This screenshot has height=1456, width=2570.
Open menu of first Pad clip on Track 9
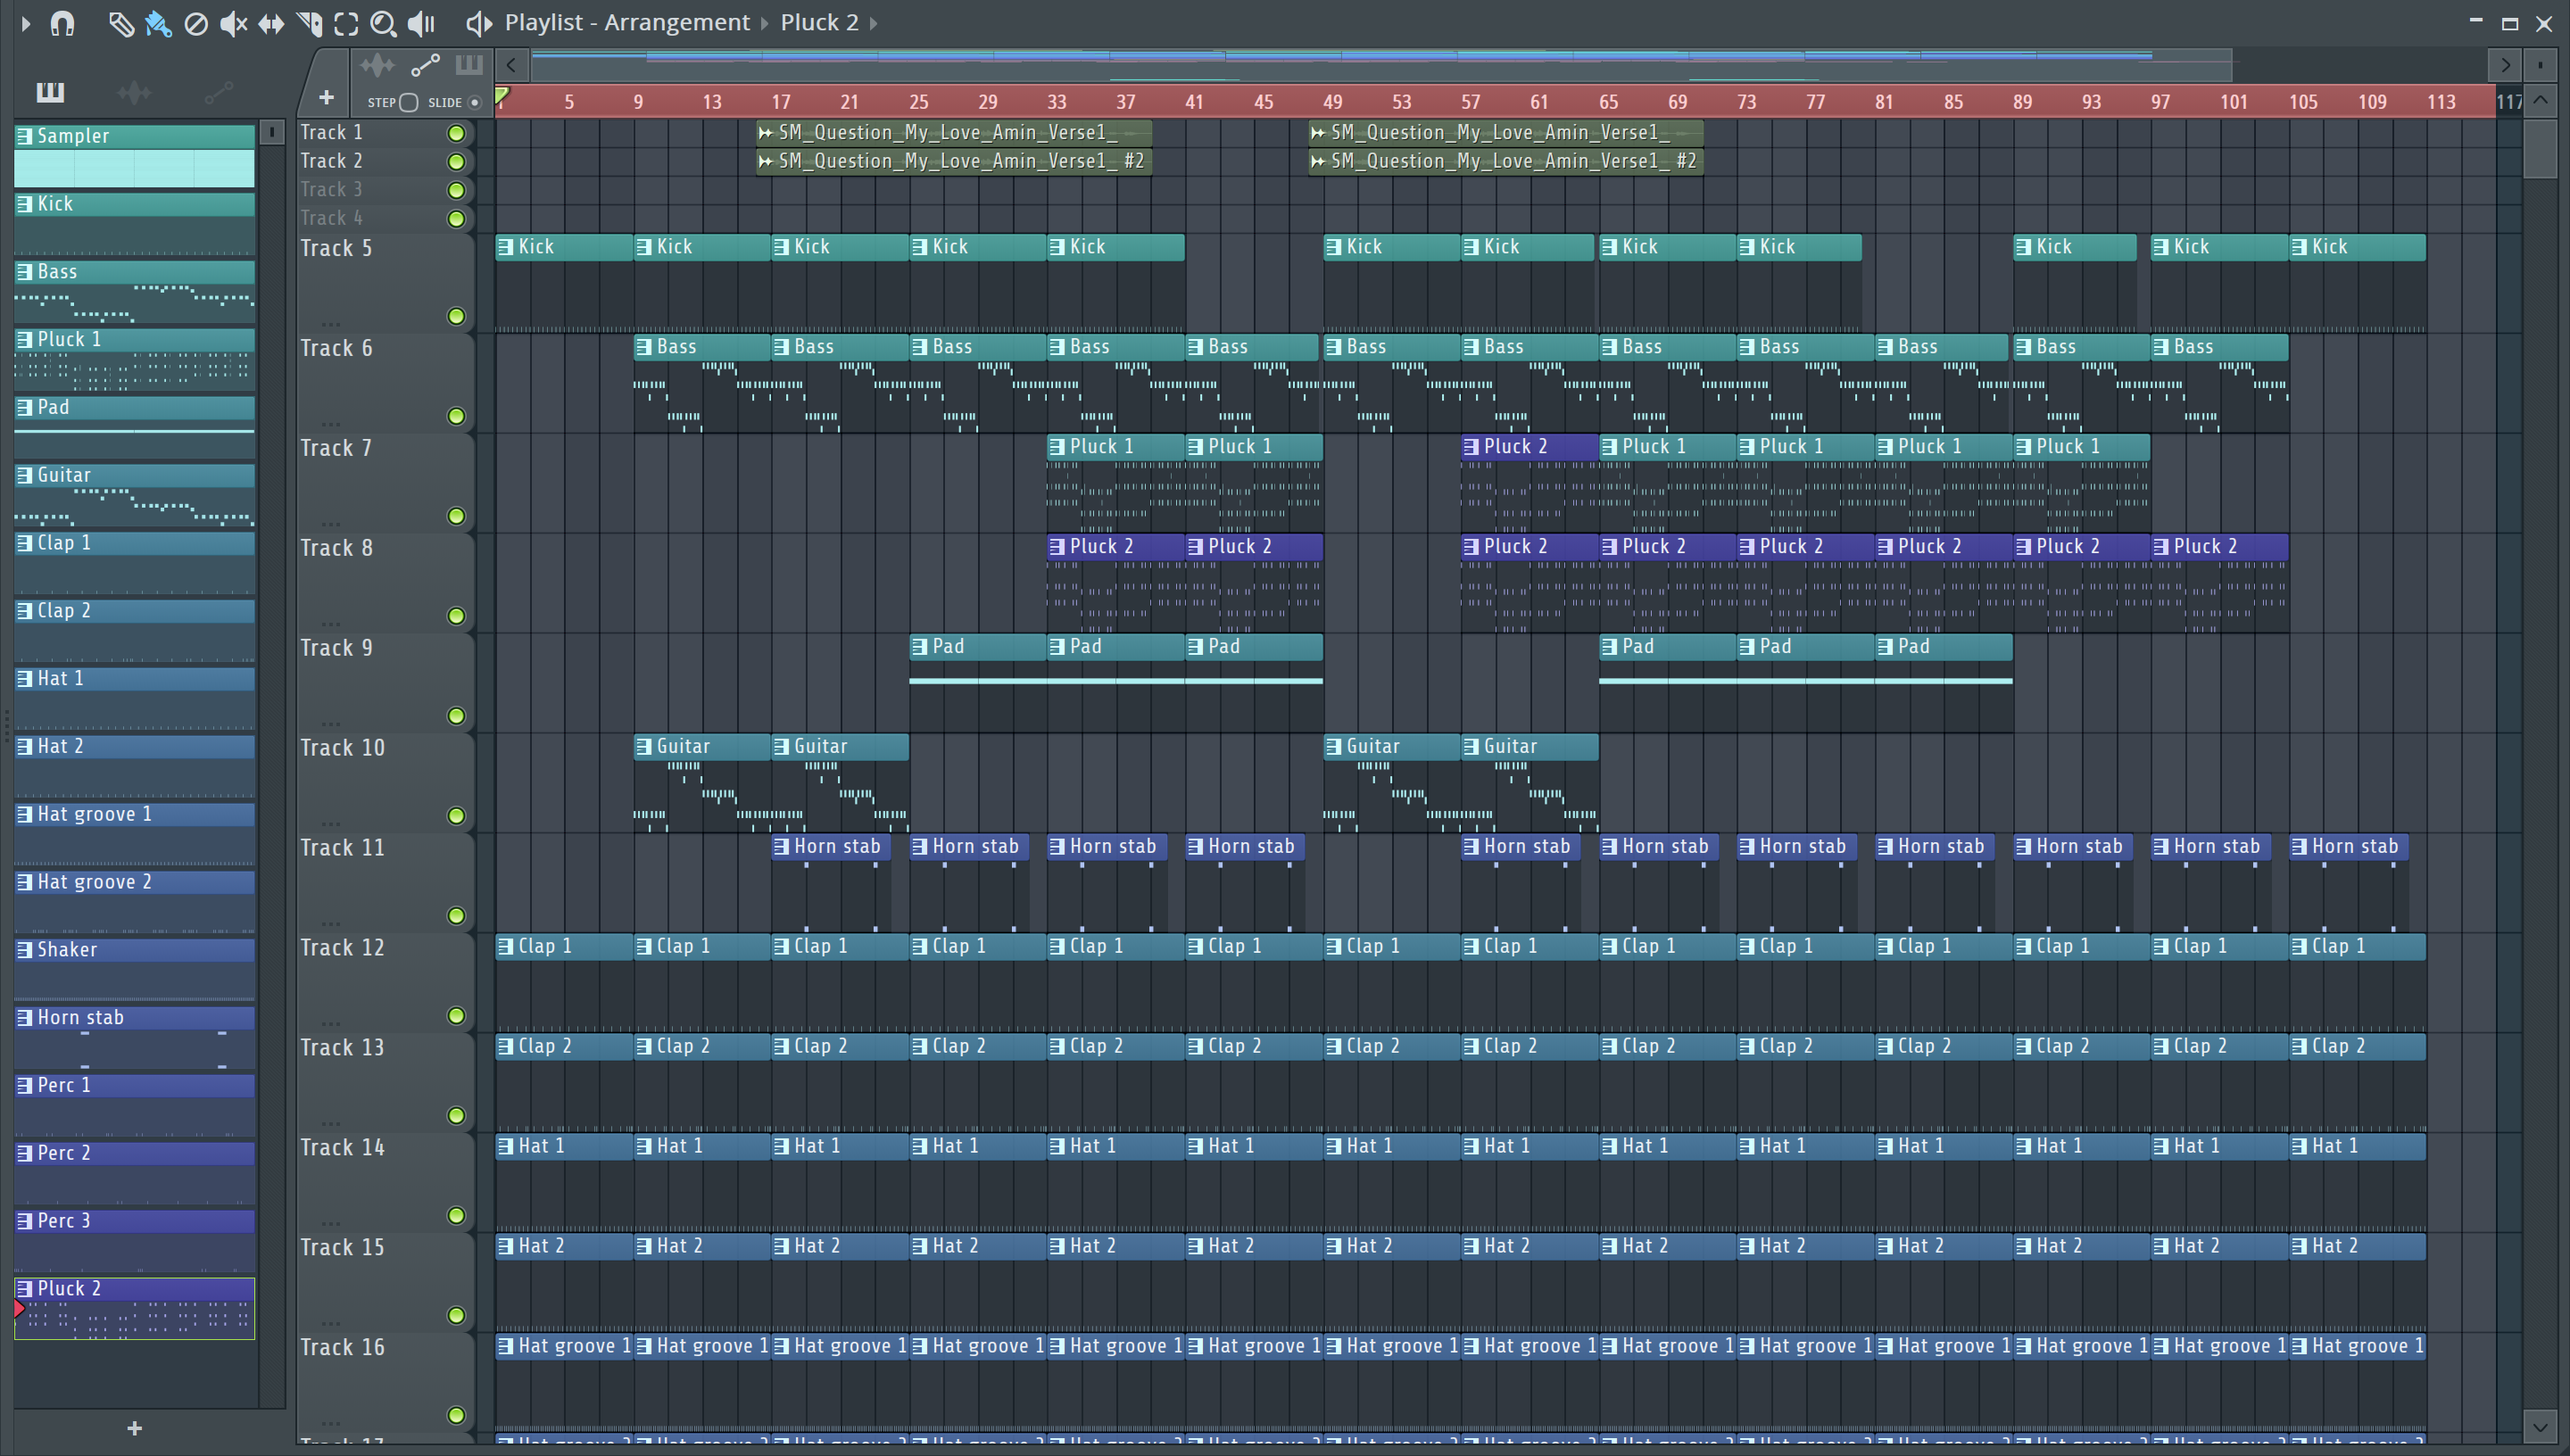click(x=920, y=646)
